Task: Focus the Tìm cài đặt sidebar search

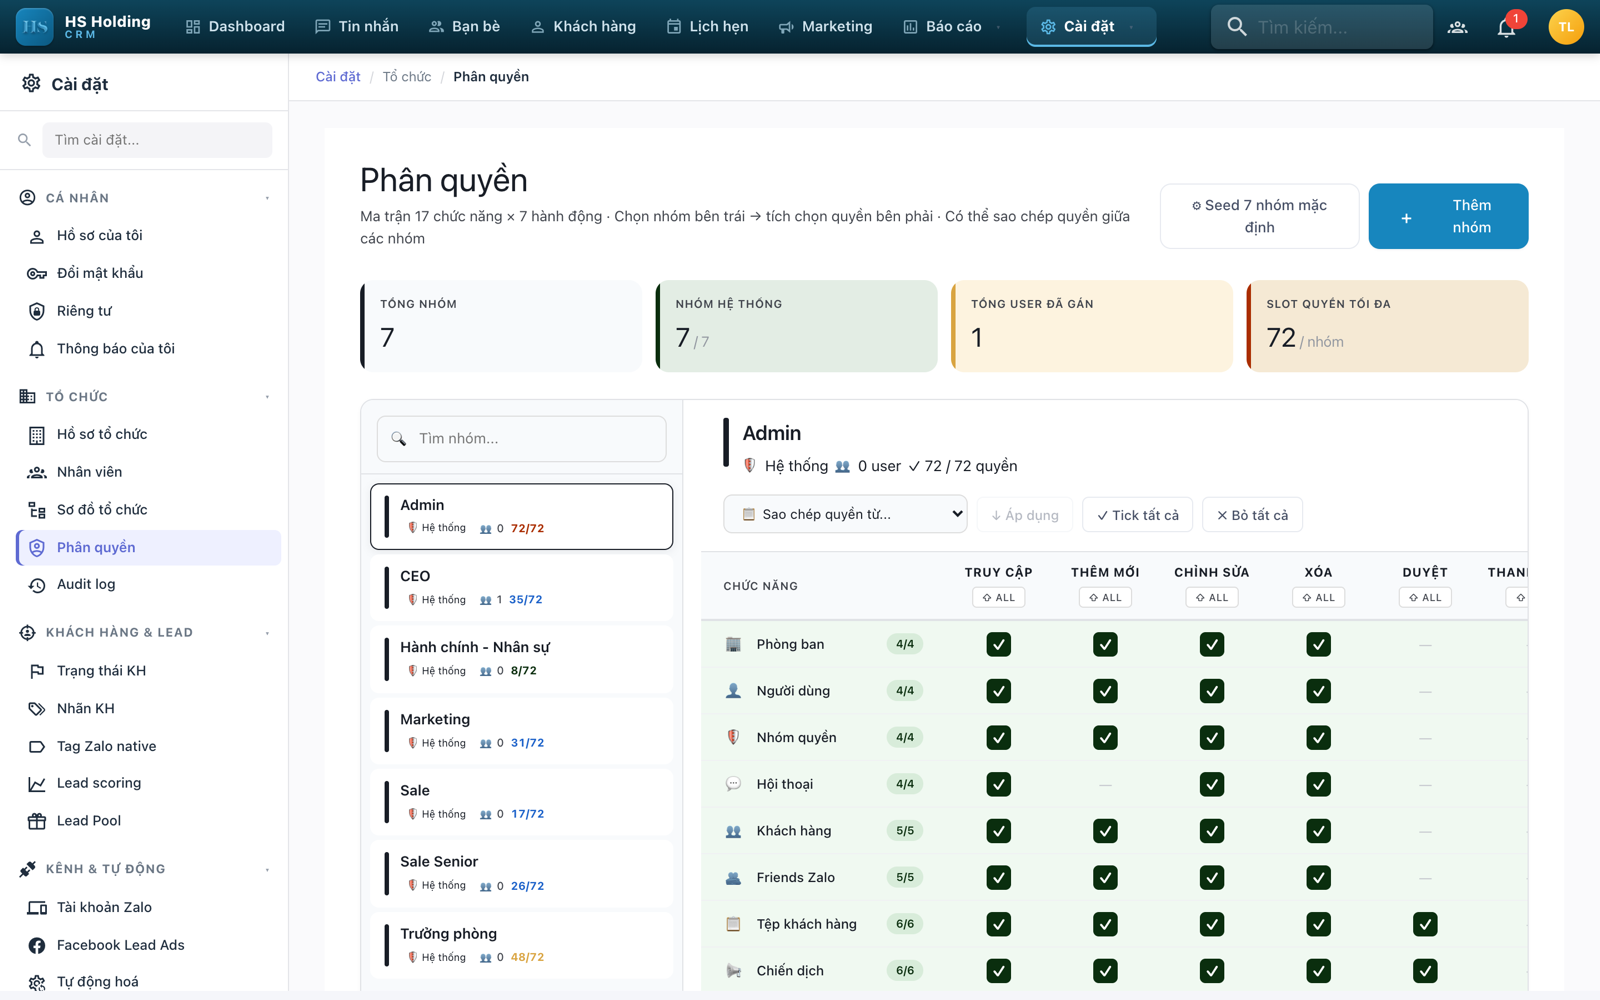Action: (157, 140)
